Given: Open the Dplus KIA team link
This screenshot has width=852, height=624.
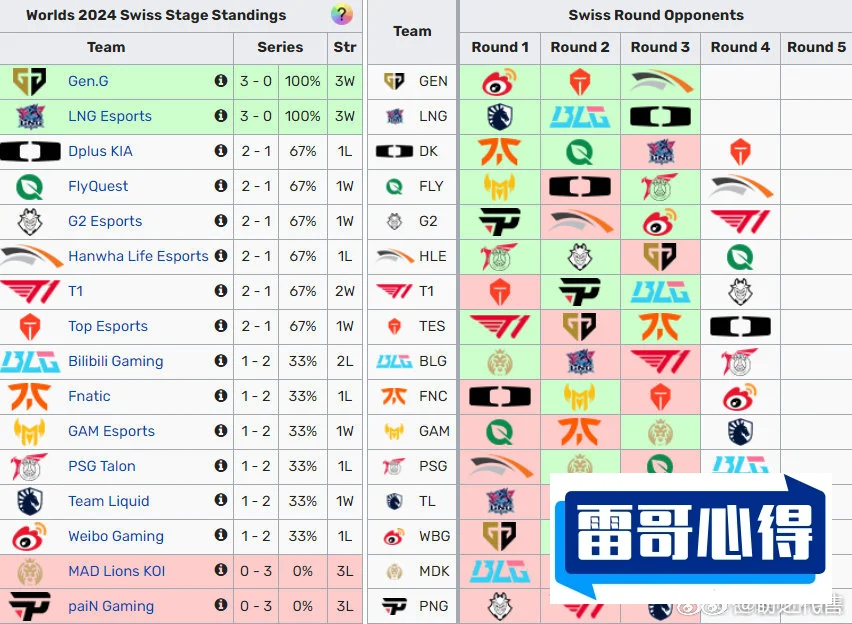Looking at the screenshot, I should pyautogui.click(x=101, y=151).
